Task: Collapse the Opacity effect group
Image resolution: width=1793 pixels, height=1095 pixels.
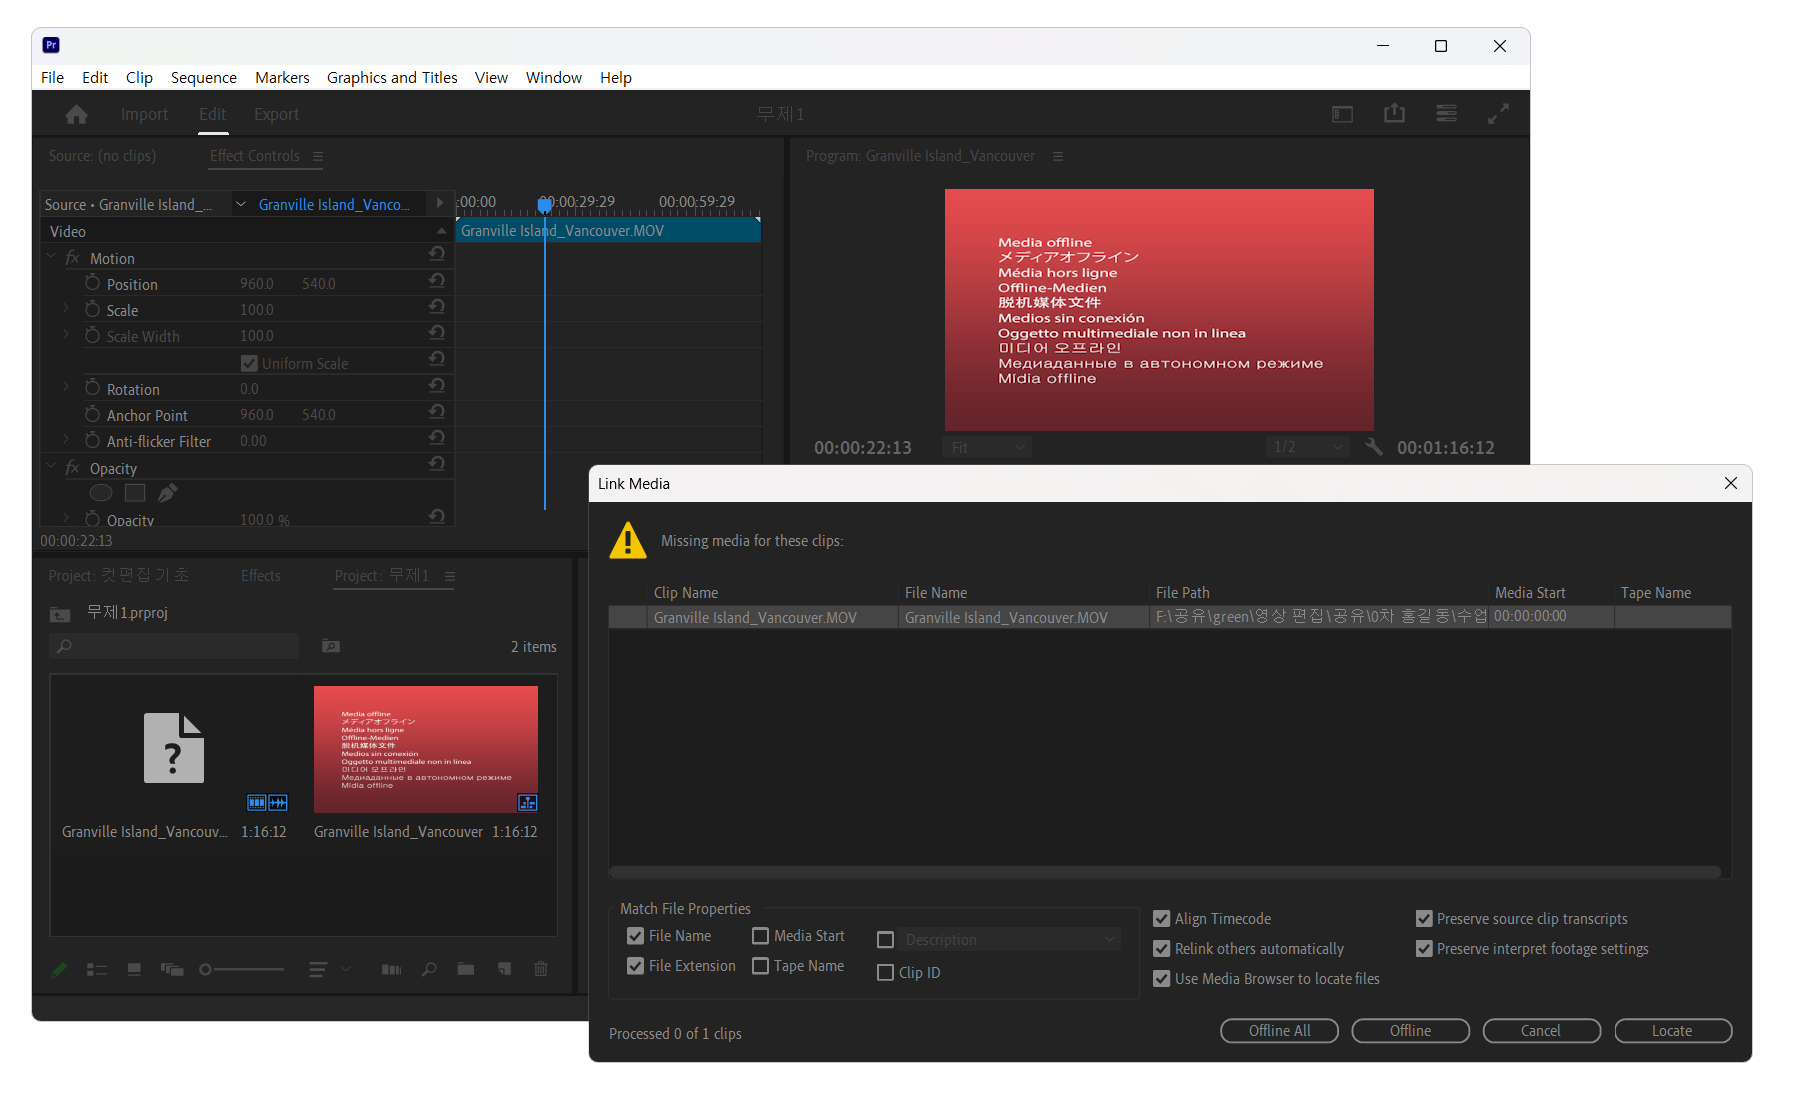Action: click(x=51, y=467)
